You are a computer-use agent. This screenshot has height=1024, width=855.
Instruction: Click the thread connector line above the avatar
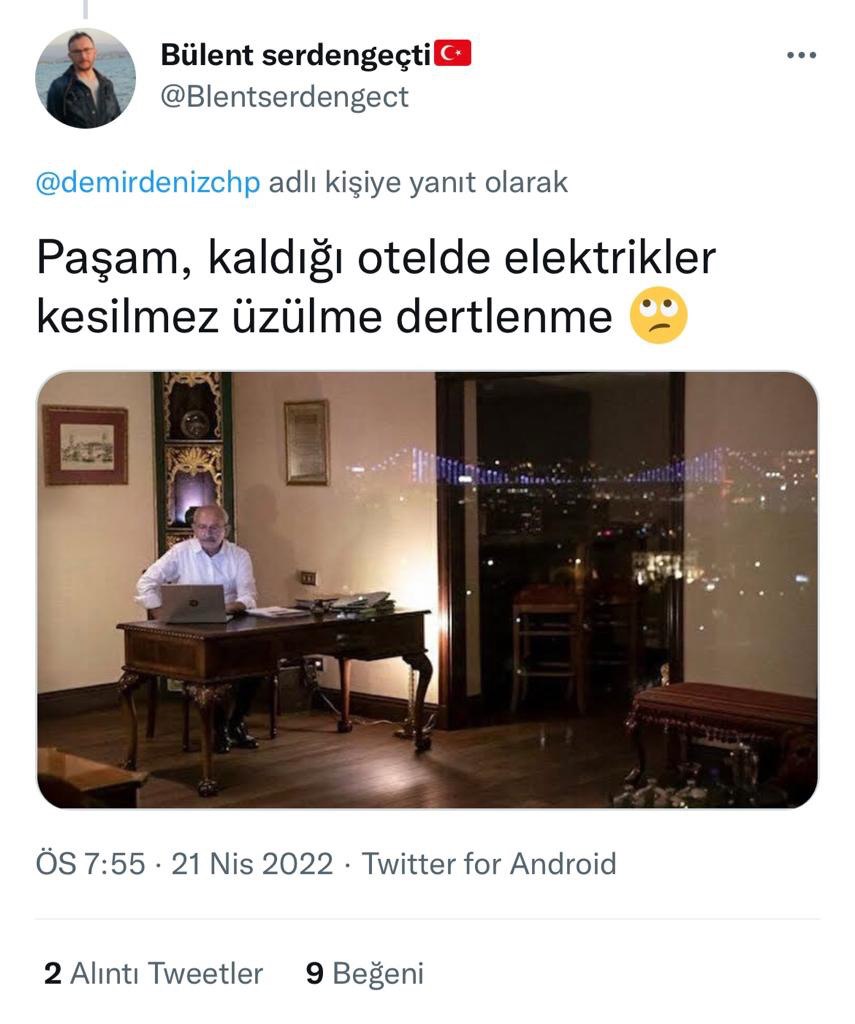coord(85,8)
